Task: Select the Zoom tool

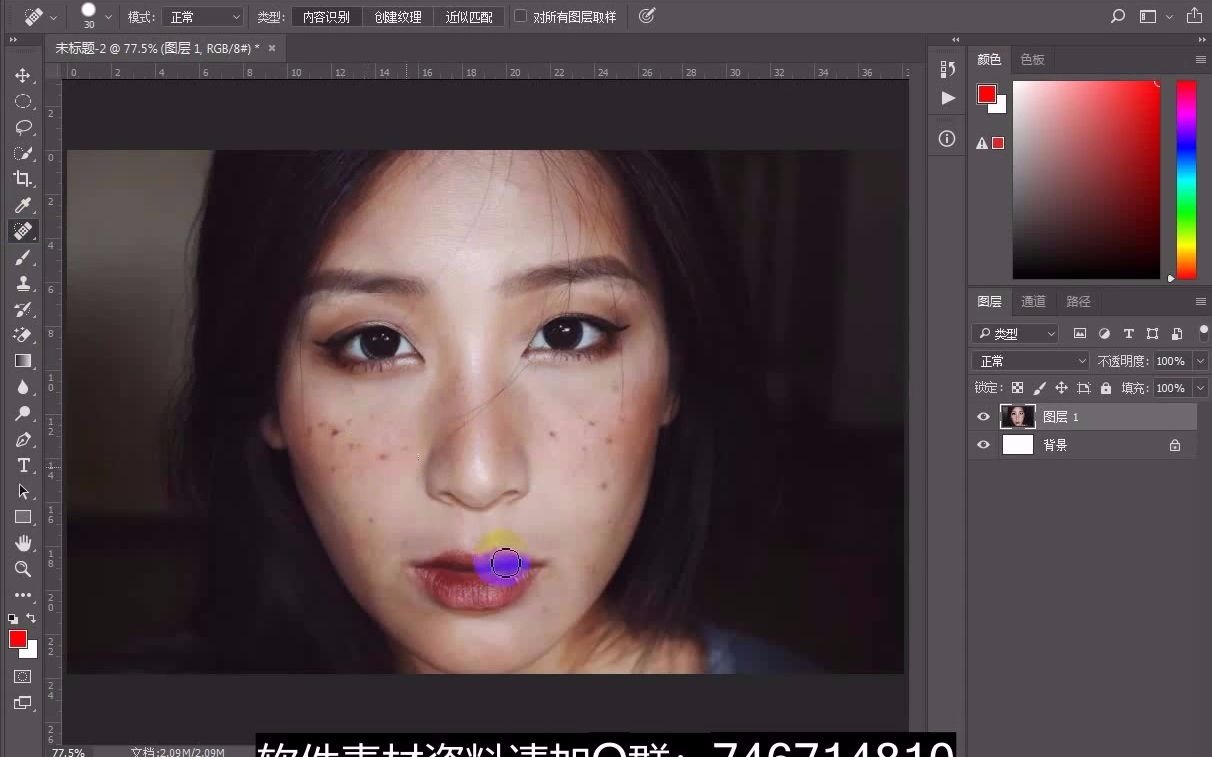Action: coord(24,569)
